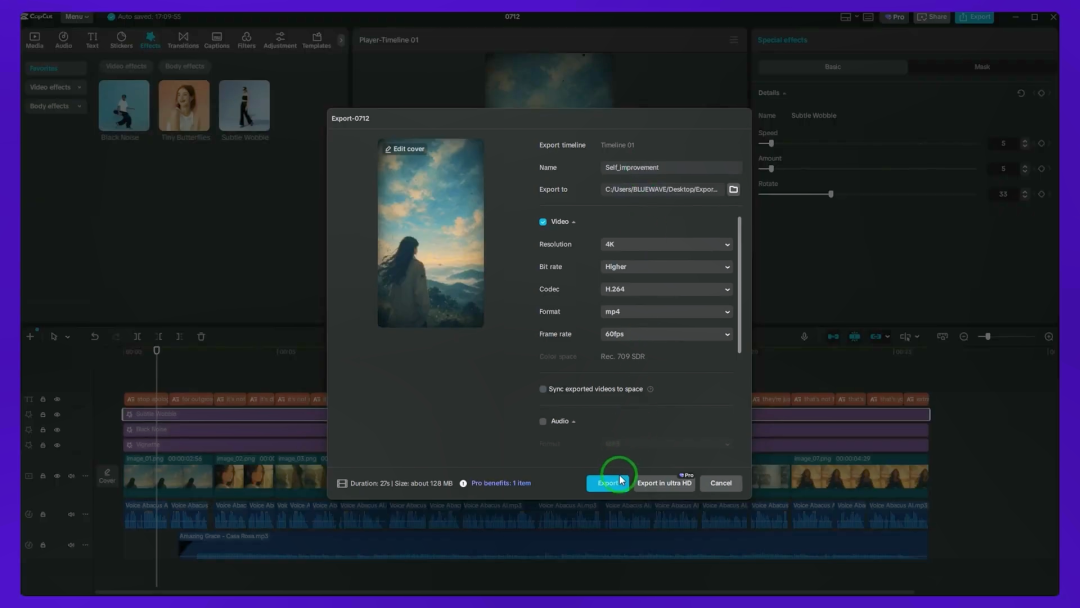
Task: Click the Export in ultra HD button
Action: point(664,483)
